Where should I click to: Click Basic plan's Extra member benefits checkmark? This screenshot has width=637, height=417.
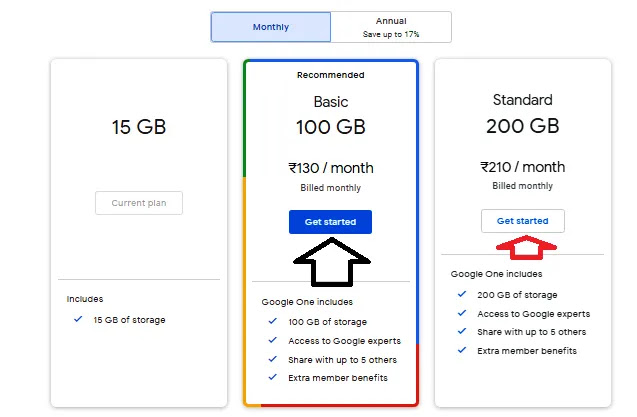click(273, 377)
